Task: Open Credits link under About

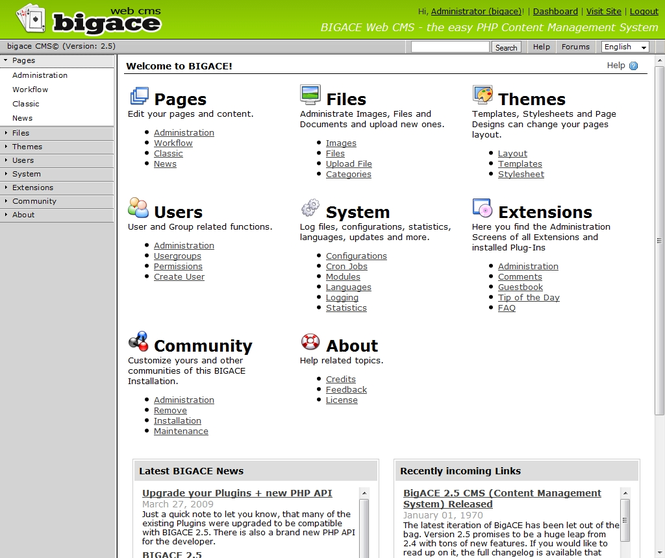Action: [x=341, y=379]
